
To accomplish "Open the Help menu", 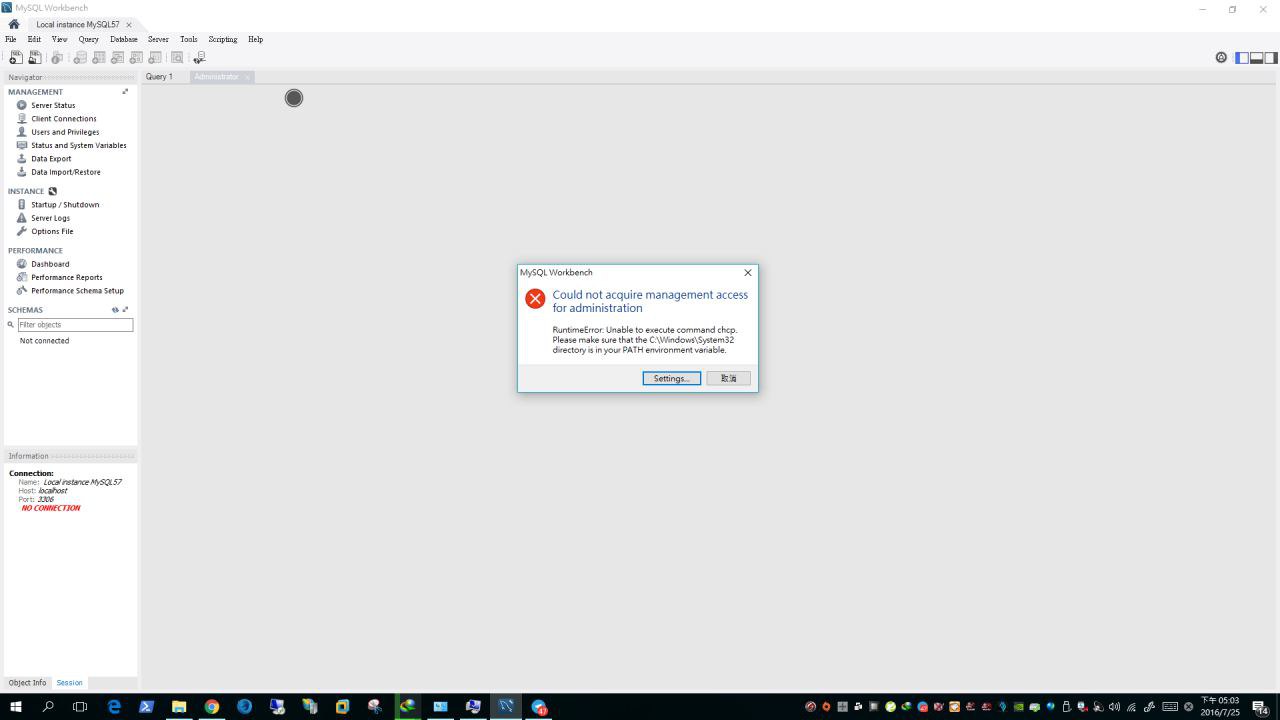I will click(255, 40).
